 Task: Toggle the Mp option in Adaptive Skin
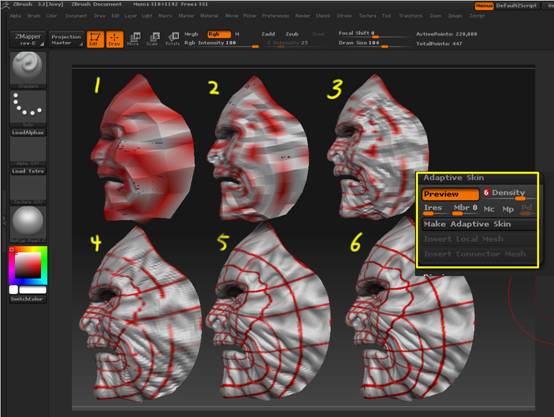tap(508, 209)
